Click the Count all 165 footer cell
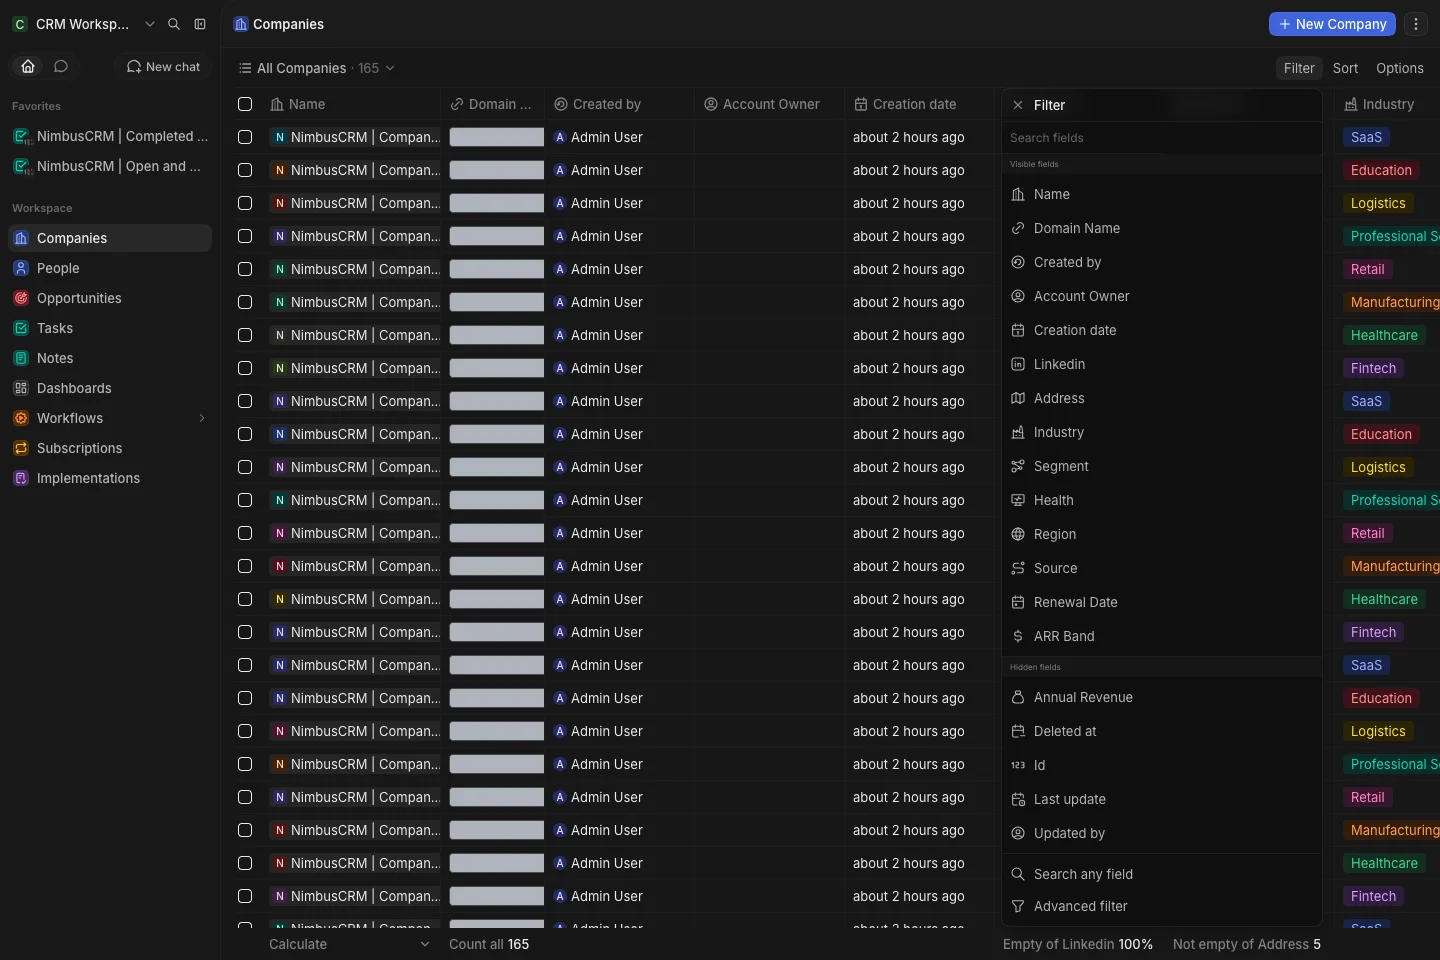Viewport: 1440px width, 960px height. pyautogui.click(x=489, y=944)
